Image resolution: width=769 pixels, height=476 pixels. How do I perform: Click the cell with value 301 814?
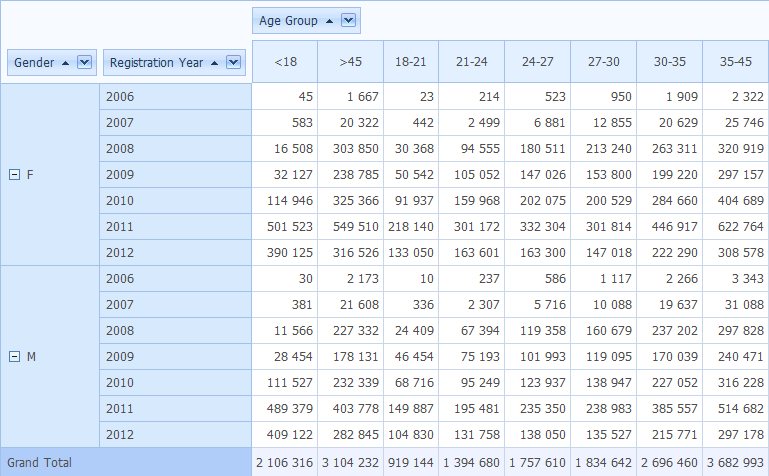tap(603, 226)
